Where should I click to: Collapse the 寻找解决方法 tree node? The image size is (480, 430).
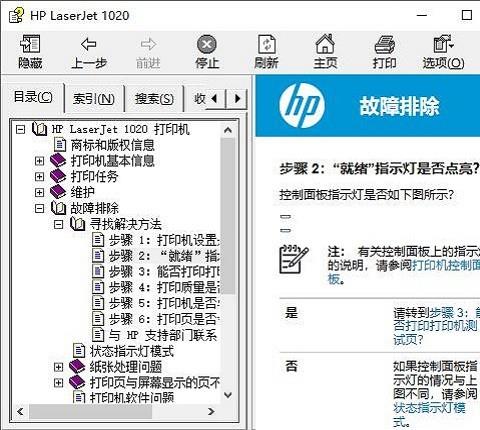tap(59, 224)
